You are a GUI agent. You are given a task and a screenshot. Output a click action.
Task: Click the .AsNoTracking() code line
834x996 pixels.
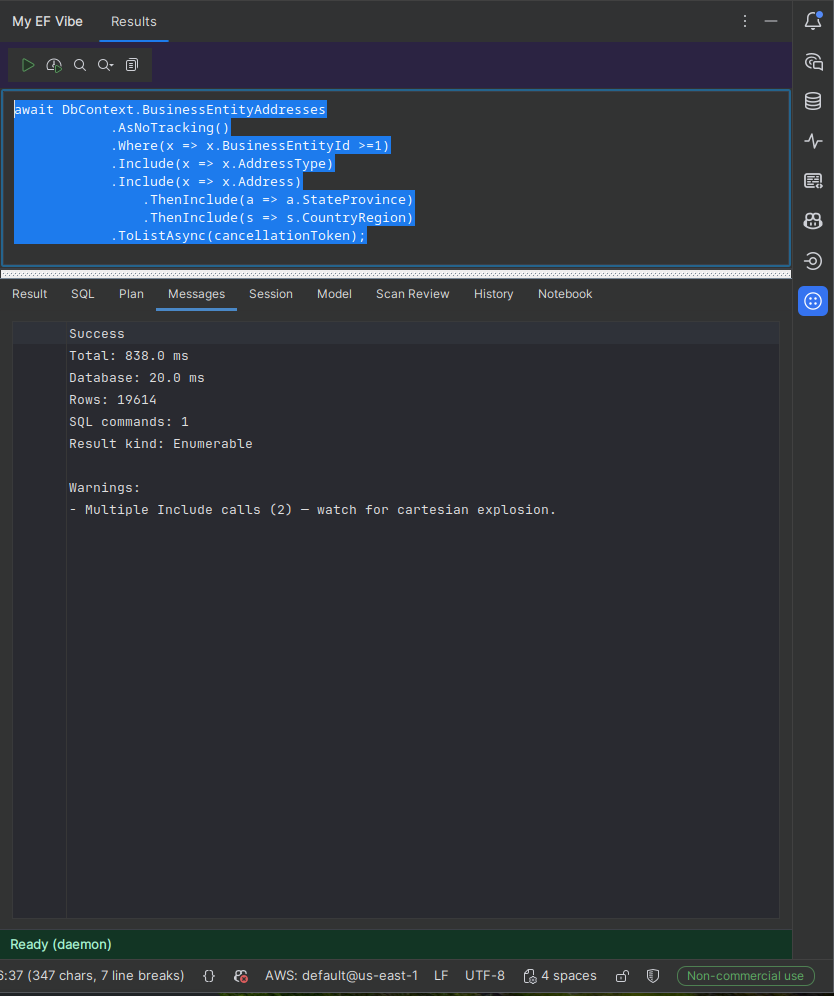[x=170, y=128]
